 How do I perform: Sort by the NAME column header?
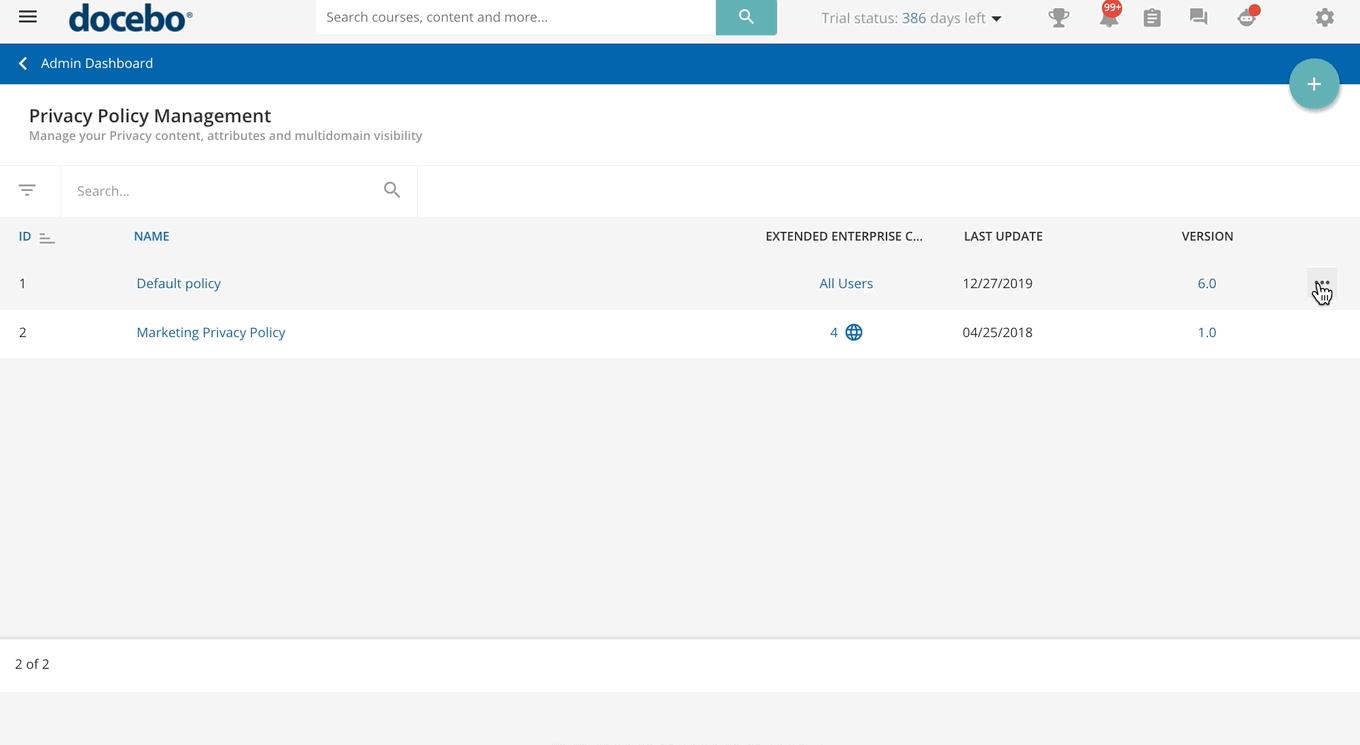(x=151, y=237)
